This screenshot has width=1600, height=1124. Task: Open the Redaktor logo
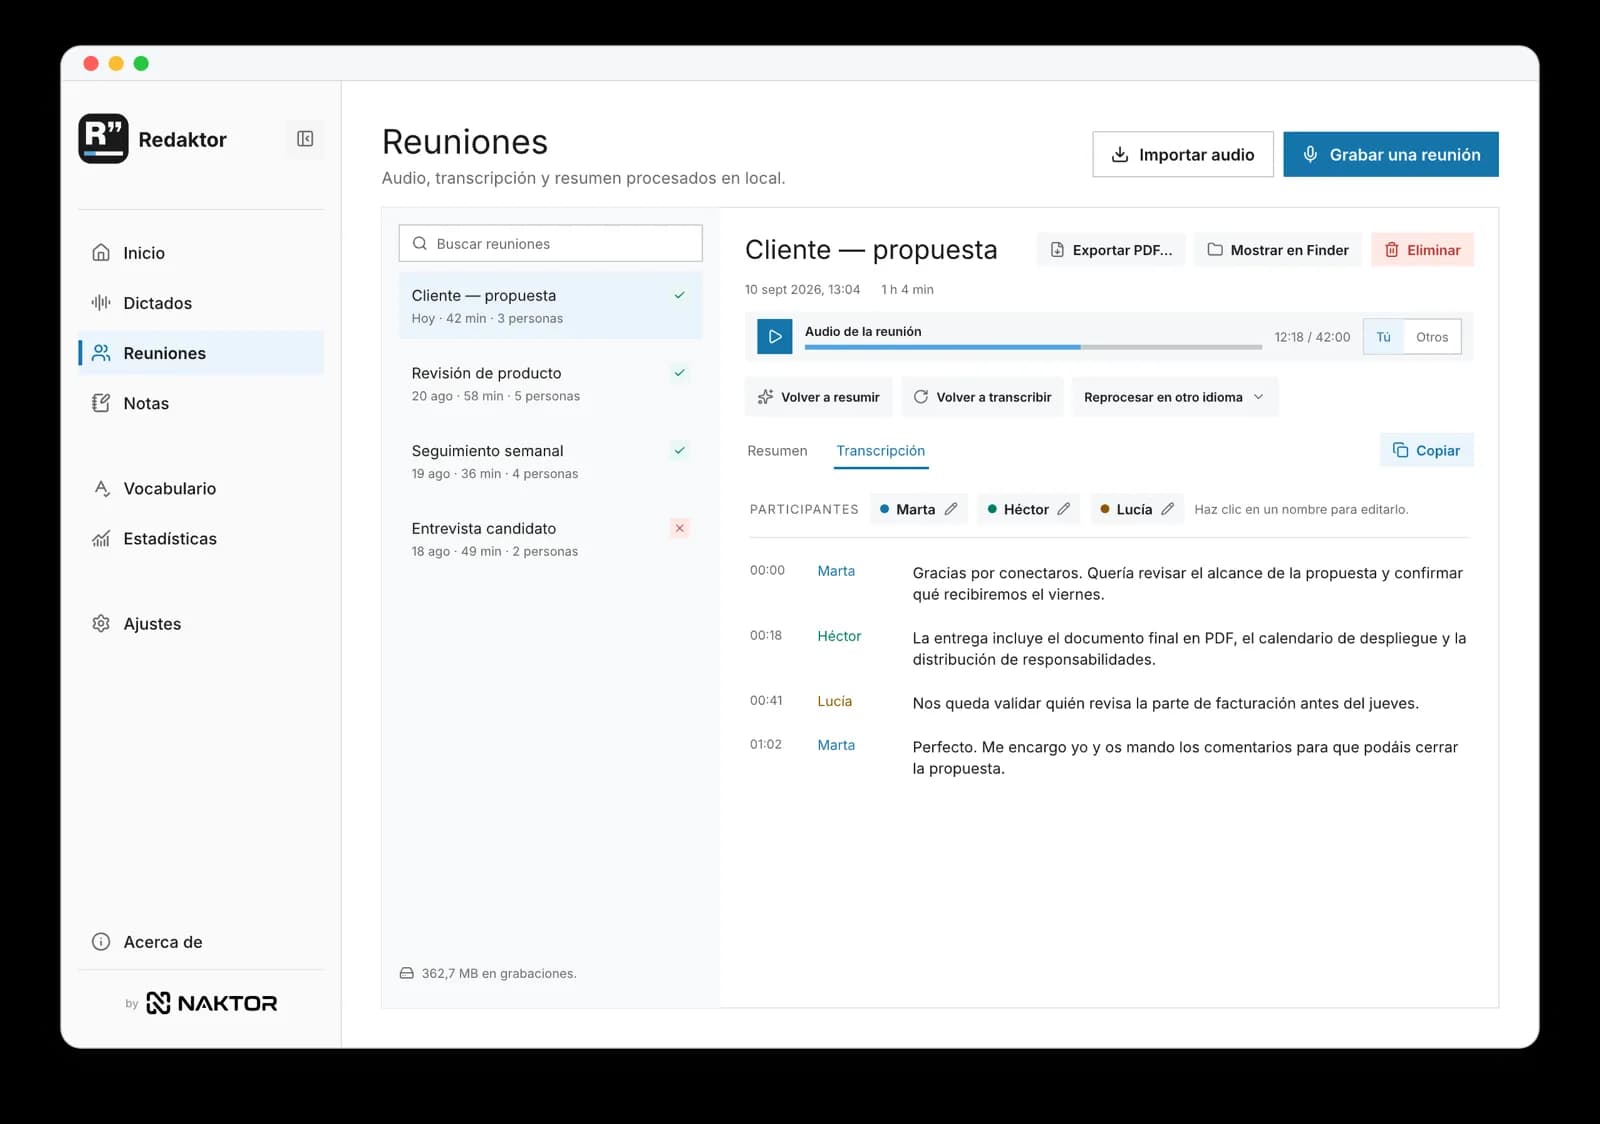click(103, 139)
